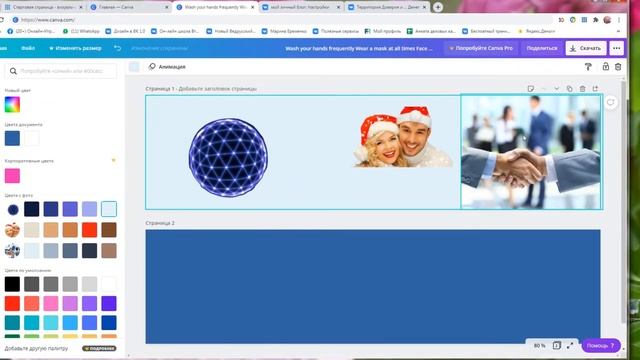
Task: Click the Подробнее badge button
Action: 99,349
